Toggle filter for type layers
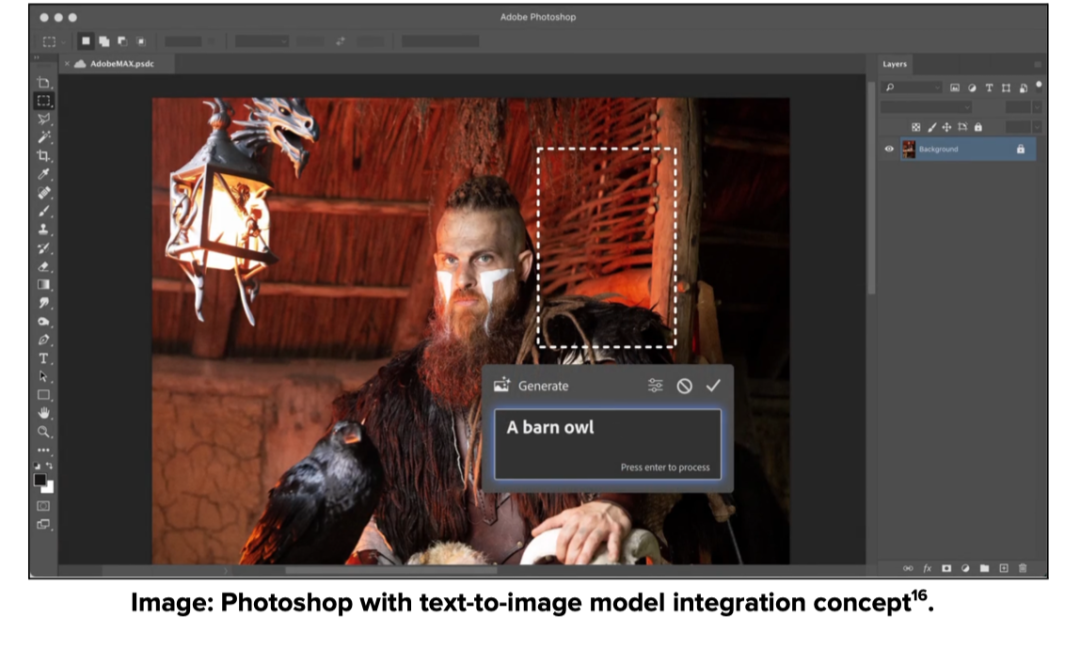Image resolution: width=1080 pixels, height=649 pixels. pyautogui.click(x=989, y=87)
